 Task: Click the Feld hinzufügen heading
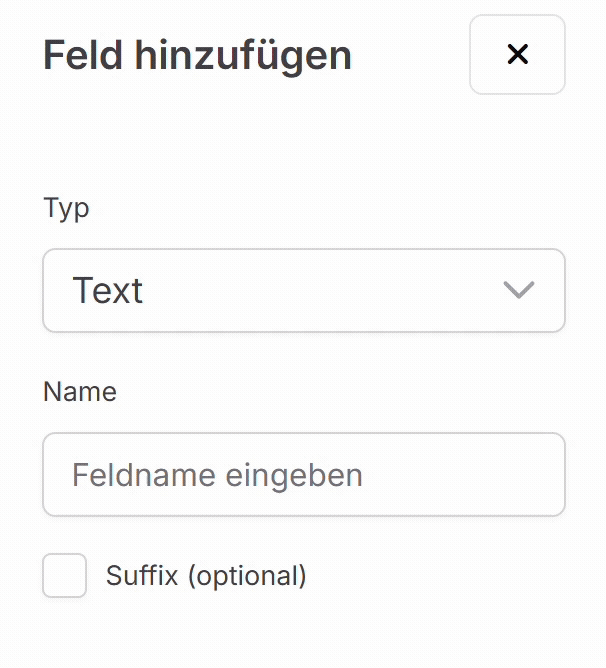click(197, 55)
